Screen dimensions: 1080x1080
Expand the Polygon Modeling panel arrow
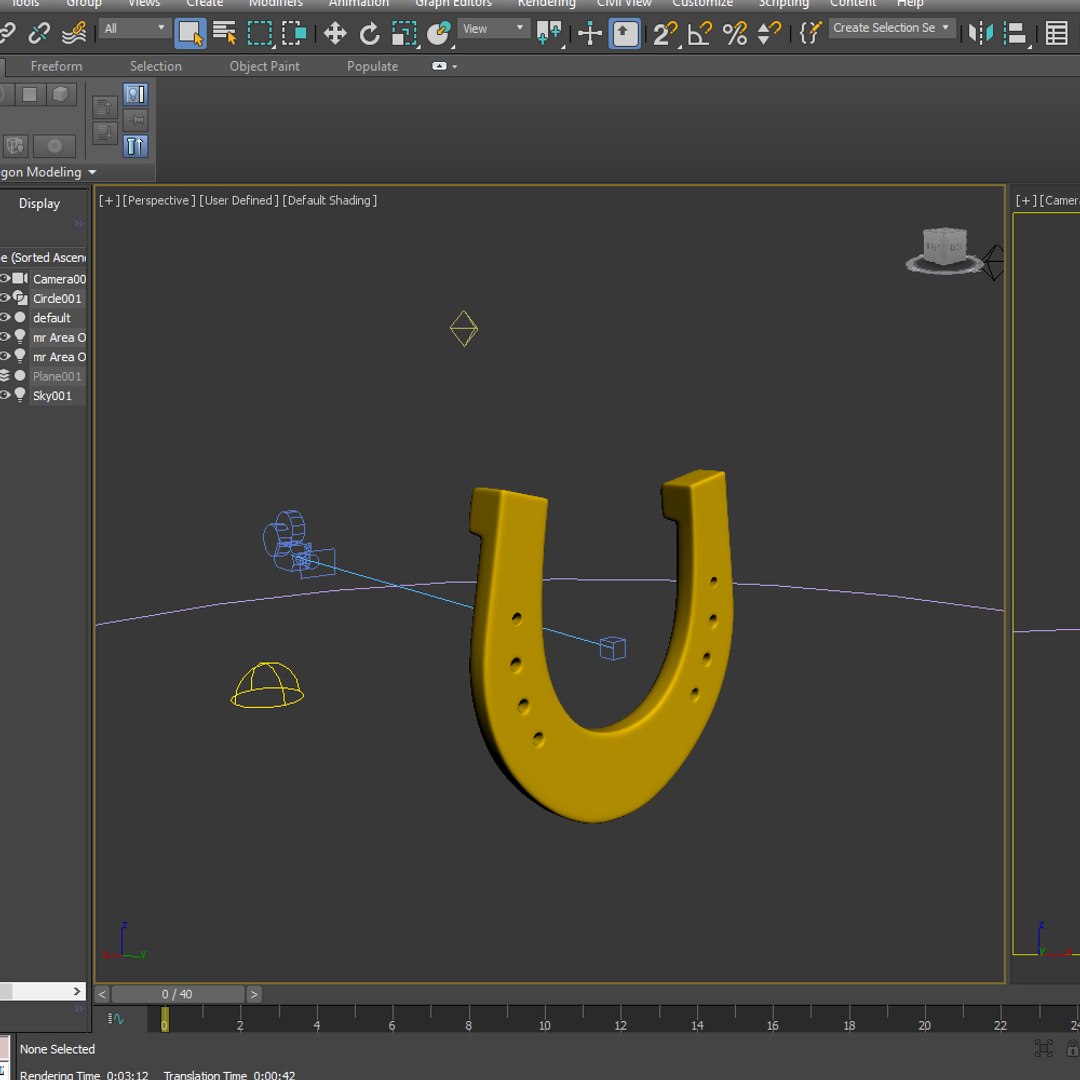click(92, 172)
